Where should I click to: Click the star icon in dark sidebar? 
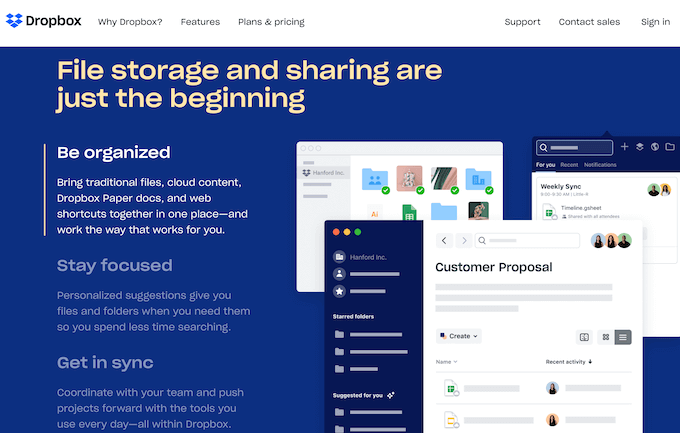click(x=339, y=291)
